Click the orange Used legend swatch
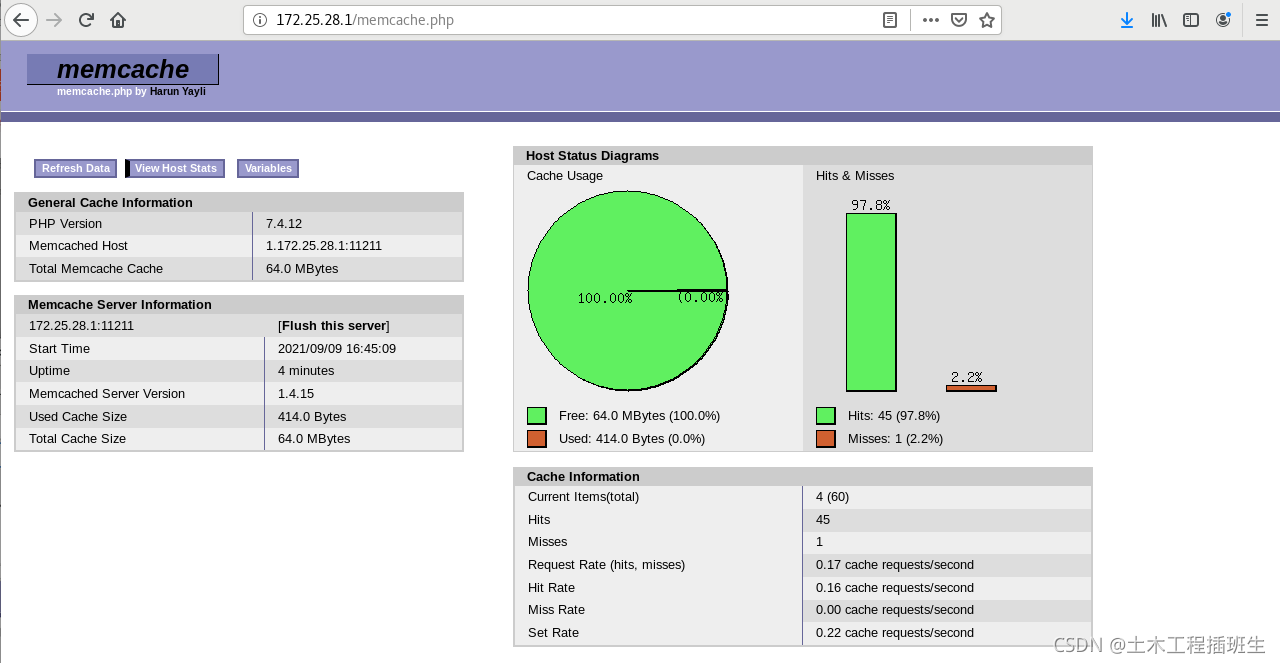1280x663 pixels. click(537, 439)
